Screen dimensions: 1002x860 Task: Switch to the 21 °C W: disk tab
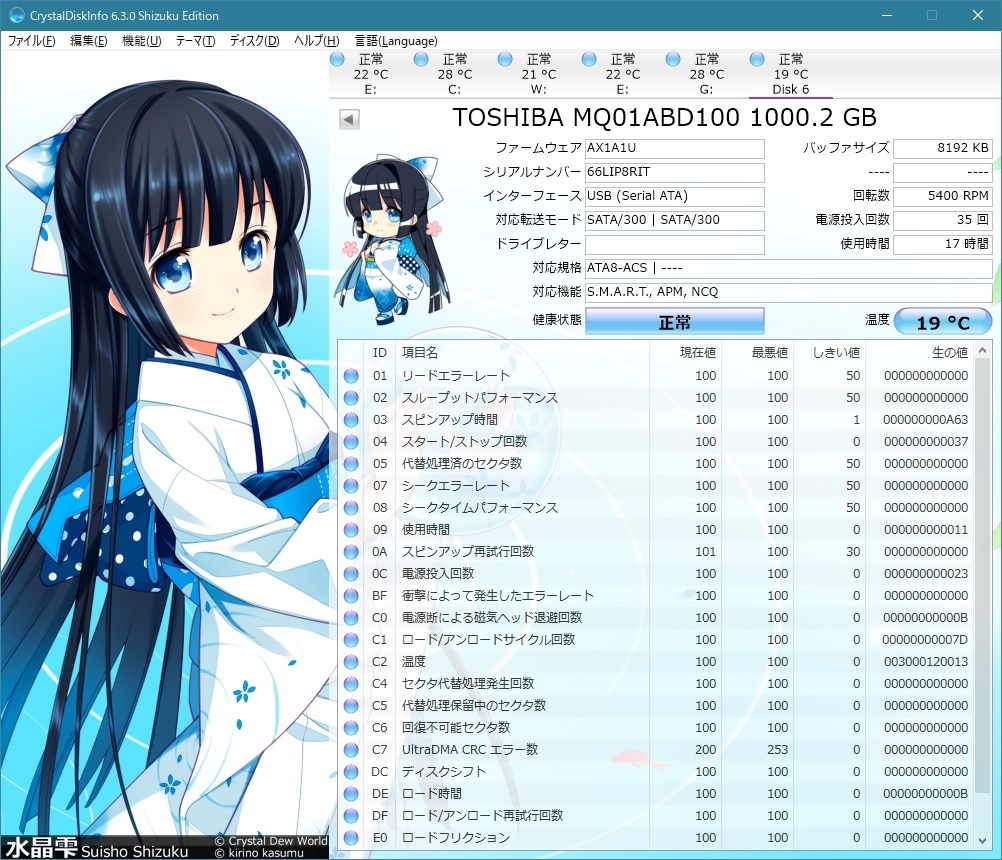[539, 74]
